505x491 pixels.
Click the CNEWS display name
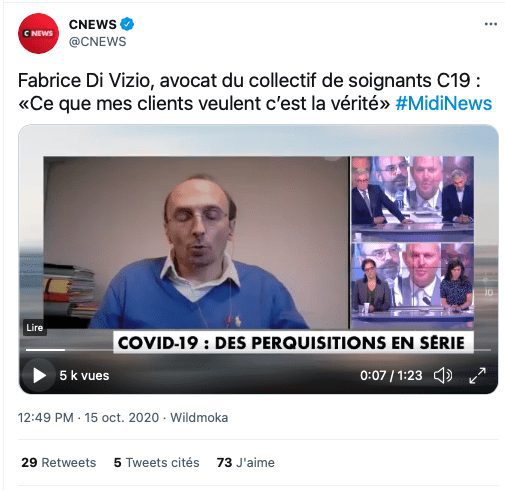(92, 24)
